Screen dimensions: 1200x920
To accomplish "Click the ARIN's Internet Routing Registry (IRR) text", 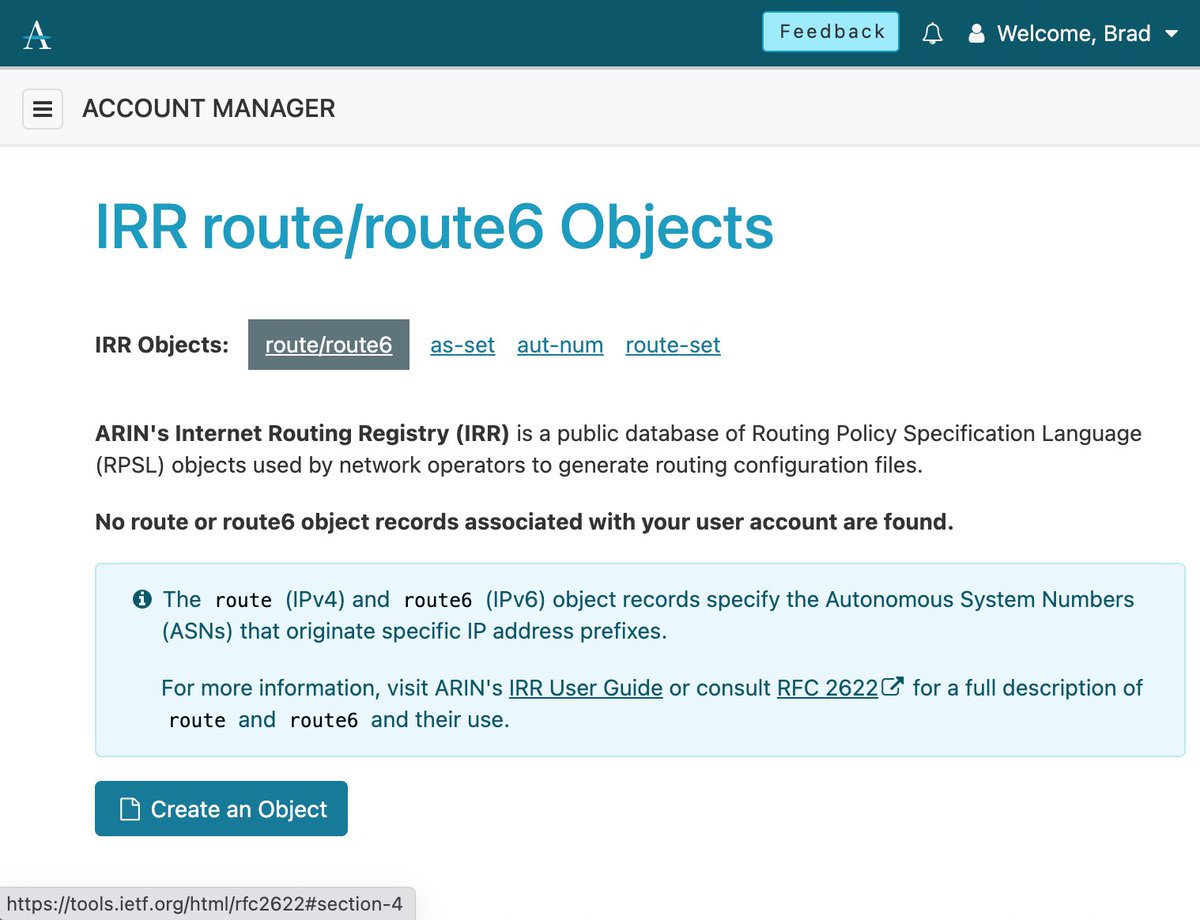I will click(302, 434).
